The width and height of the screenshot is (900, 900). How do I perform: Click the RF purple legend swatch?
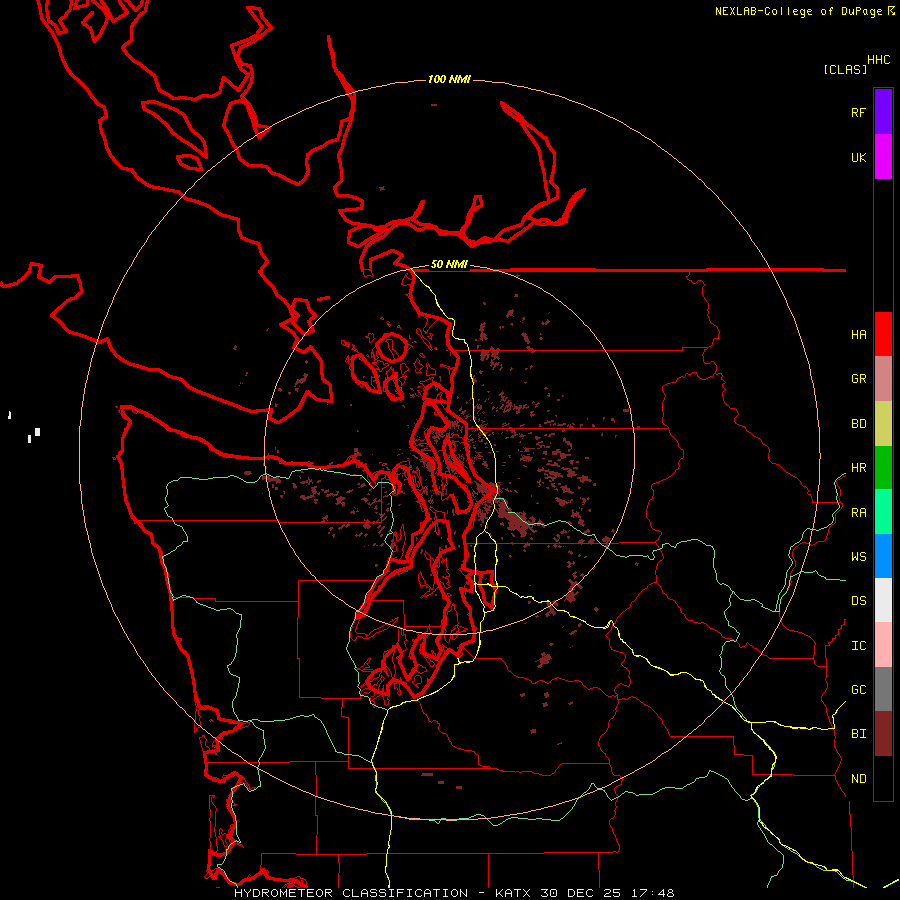(883, 112)
